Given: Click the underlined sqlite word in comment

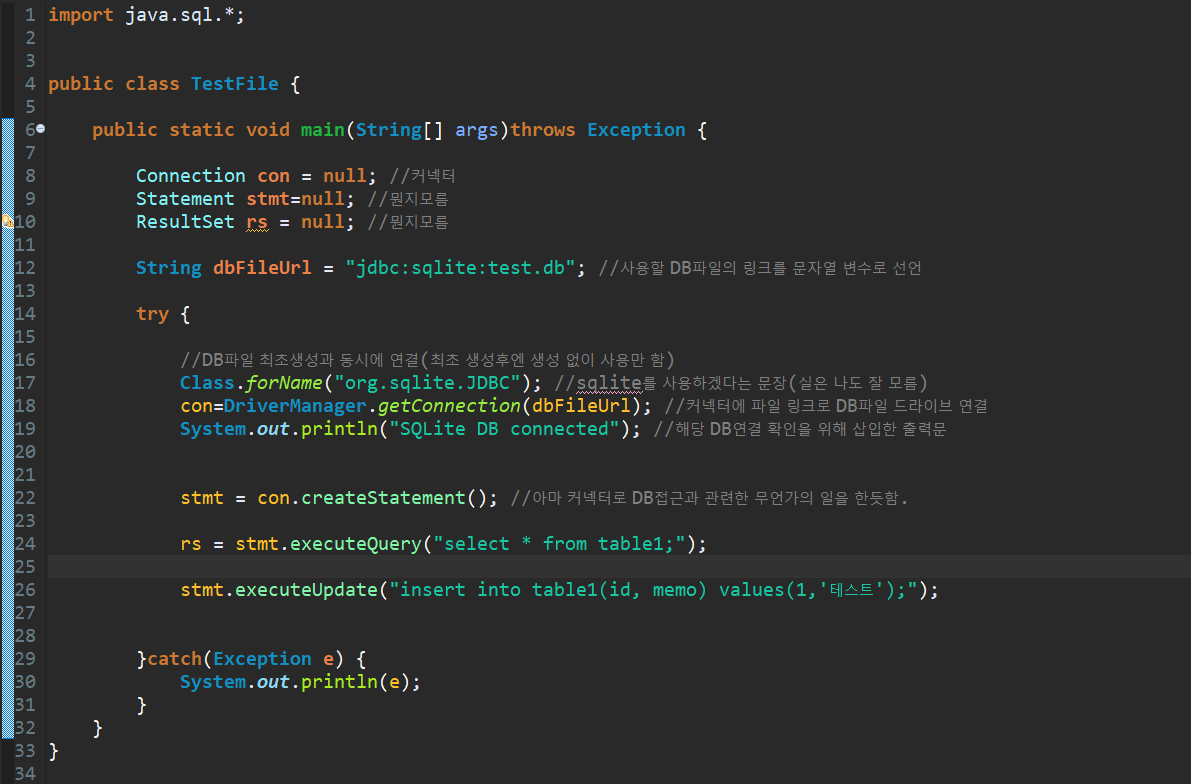Looking at the screenshot, I should pyautogui.click(x=609, y=383).
